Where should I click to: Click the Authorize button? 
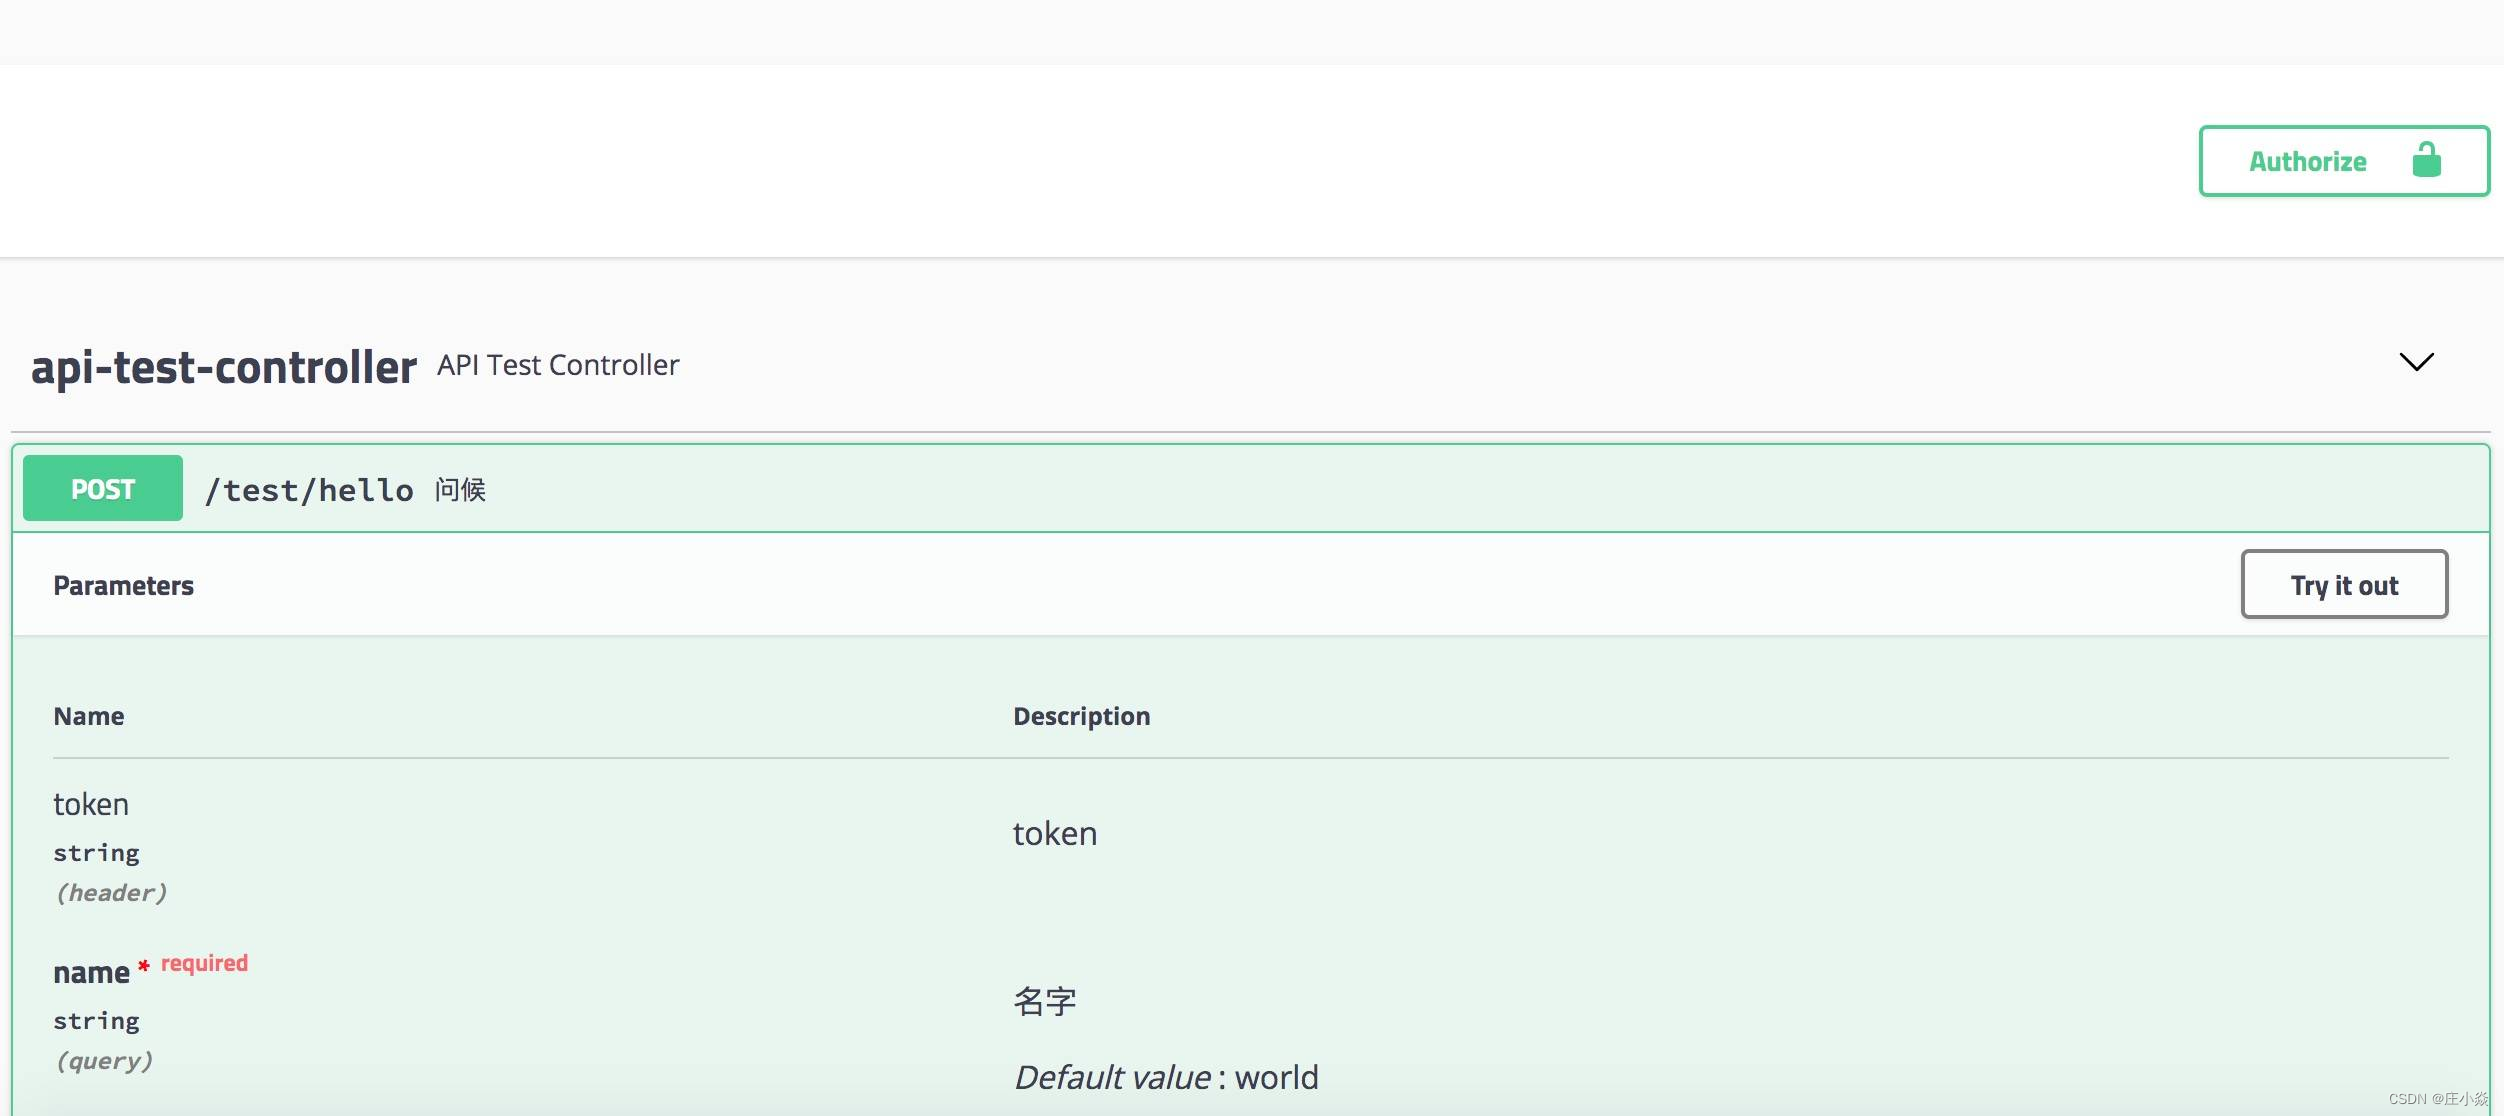click(x=2308, y=162)
